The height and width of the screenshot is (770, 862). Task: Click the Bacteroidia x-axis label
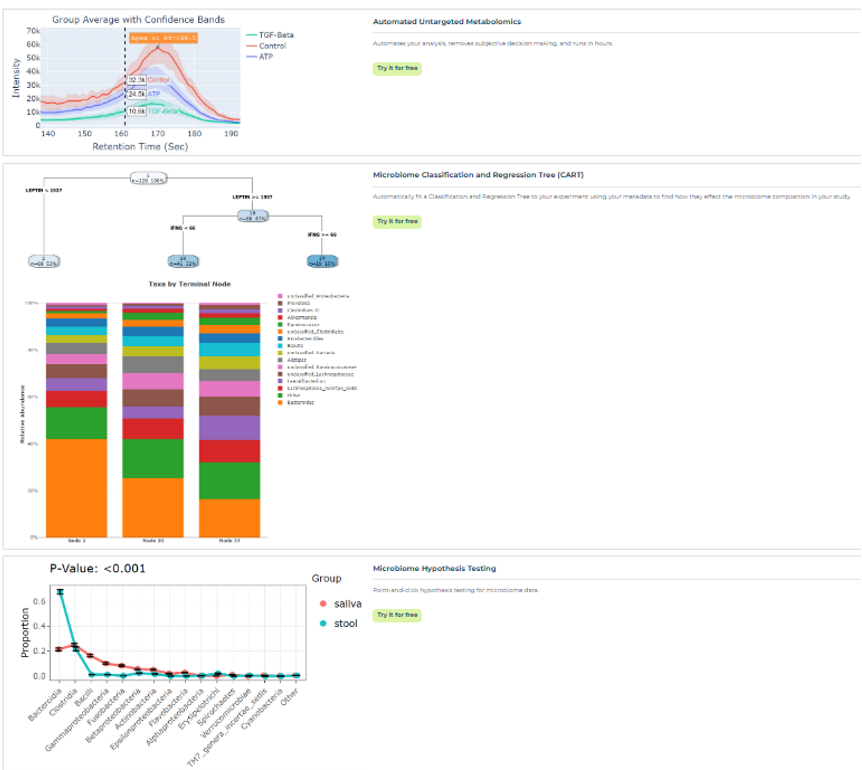(x=45, y=704)
